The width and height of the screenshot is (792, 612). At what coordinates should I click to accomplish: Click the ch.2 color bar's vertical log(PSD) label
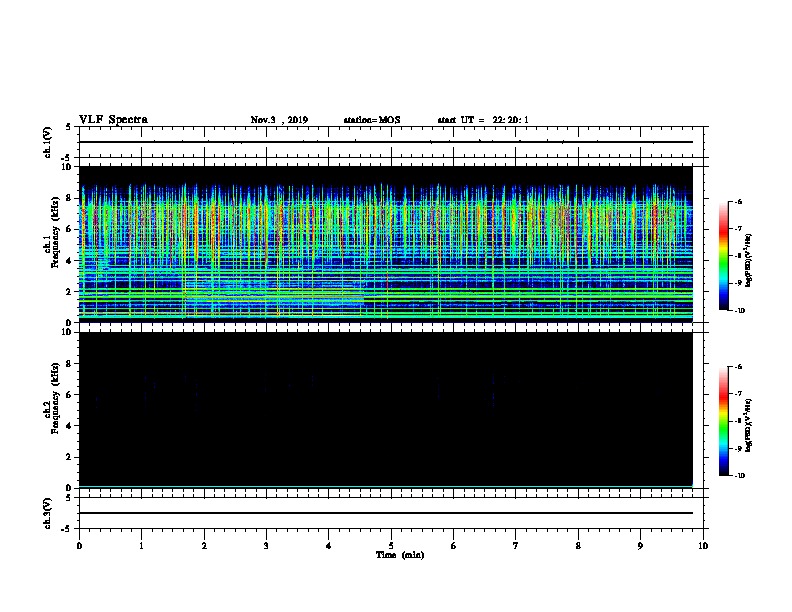tap(749, 426)
